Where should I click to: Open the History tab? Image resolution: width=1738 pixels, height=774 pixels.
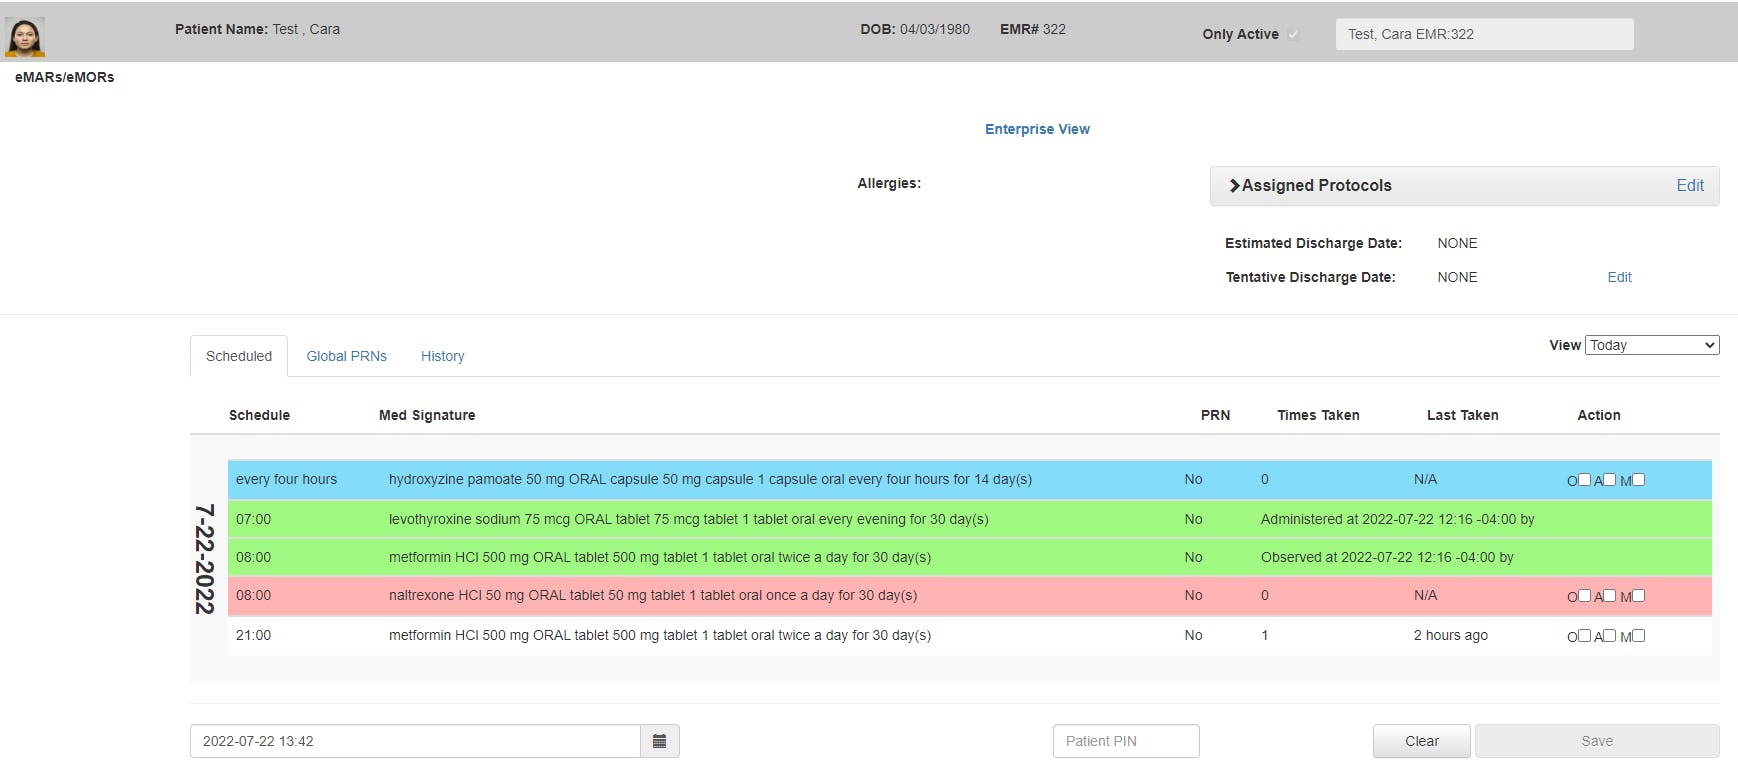[442, 356]
